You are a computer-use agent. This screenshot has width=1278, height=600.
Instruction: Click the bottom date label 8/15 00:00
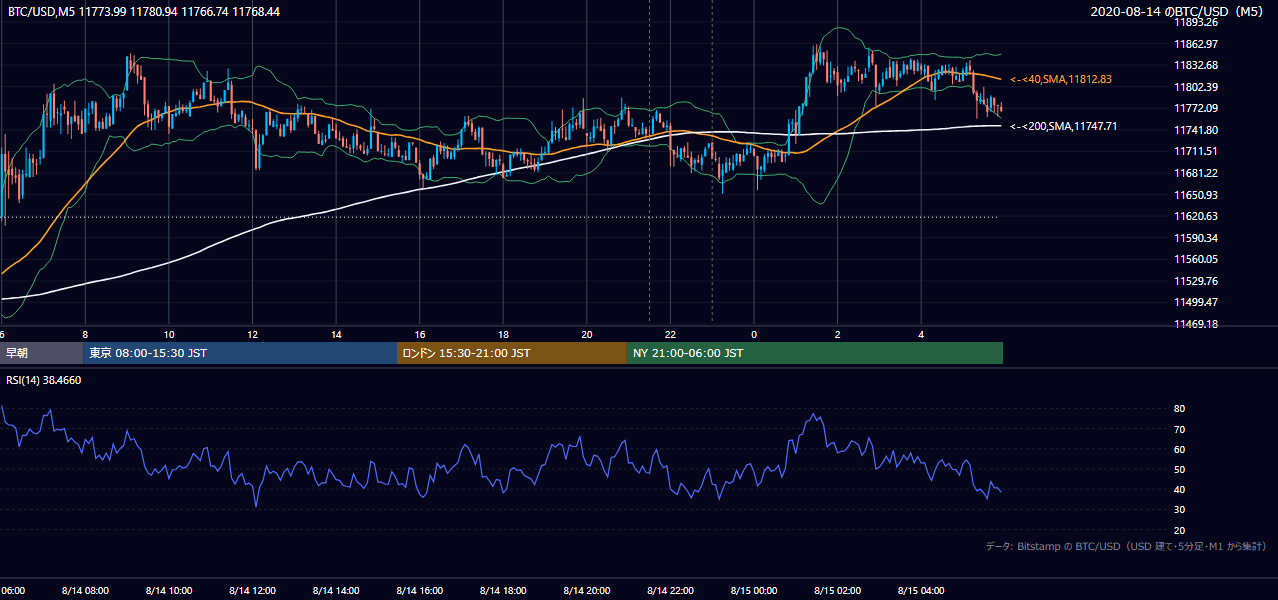(754, 590)
